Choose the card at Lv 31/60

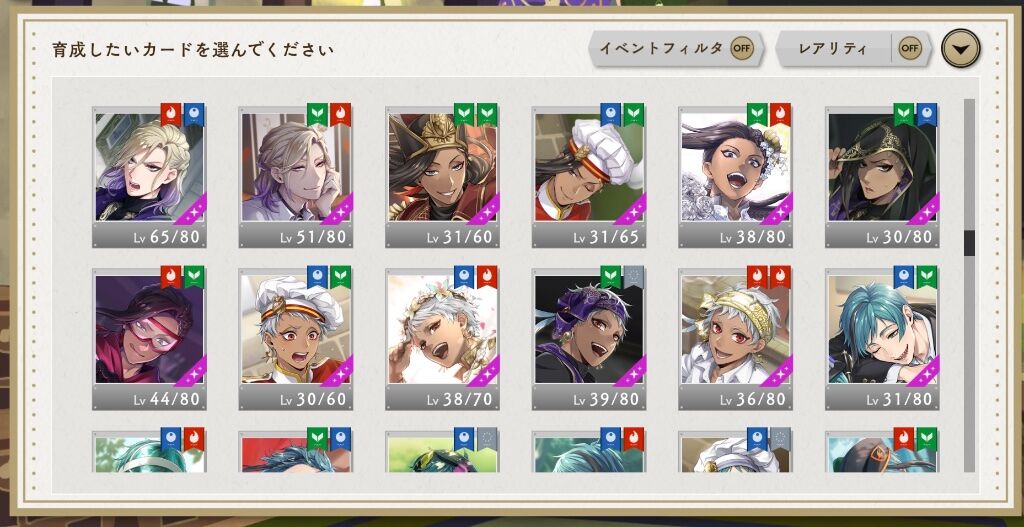click(442, 177)
